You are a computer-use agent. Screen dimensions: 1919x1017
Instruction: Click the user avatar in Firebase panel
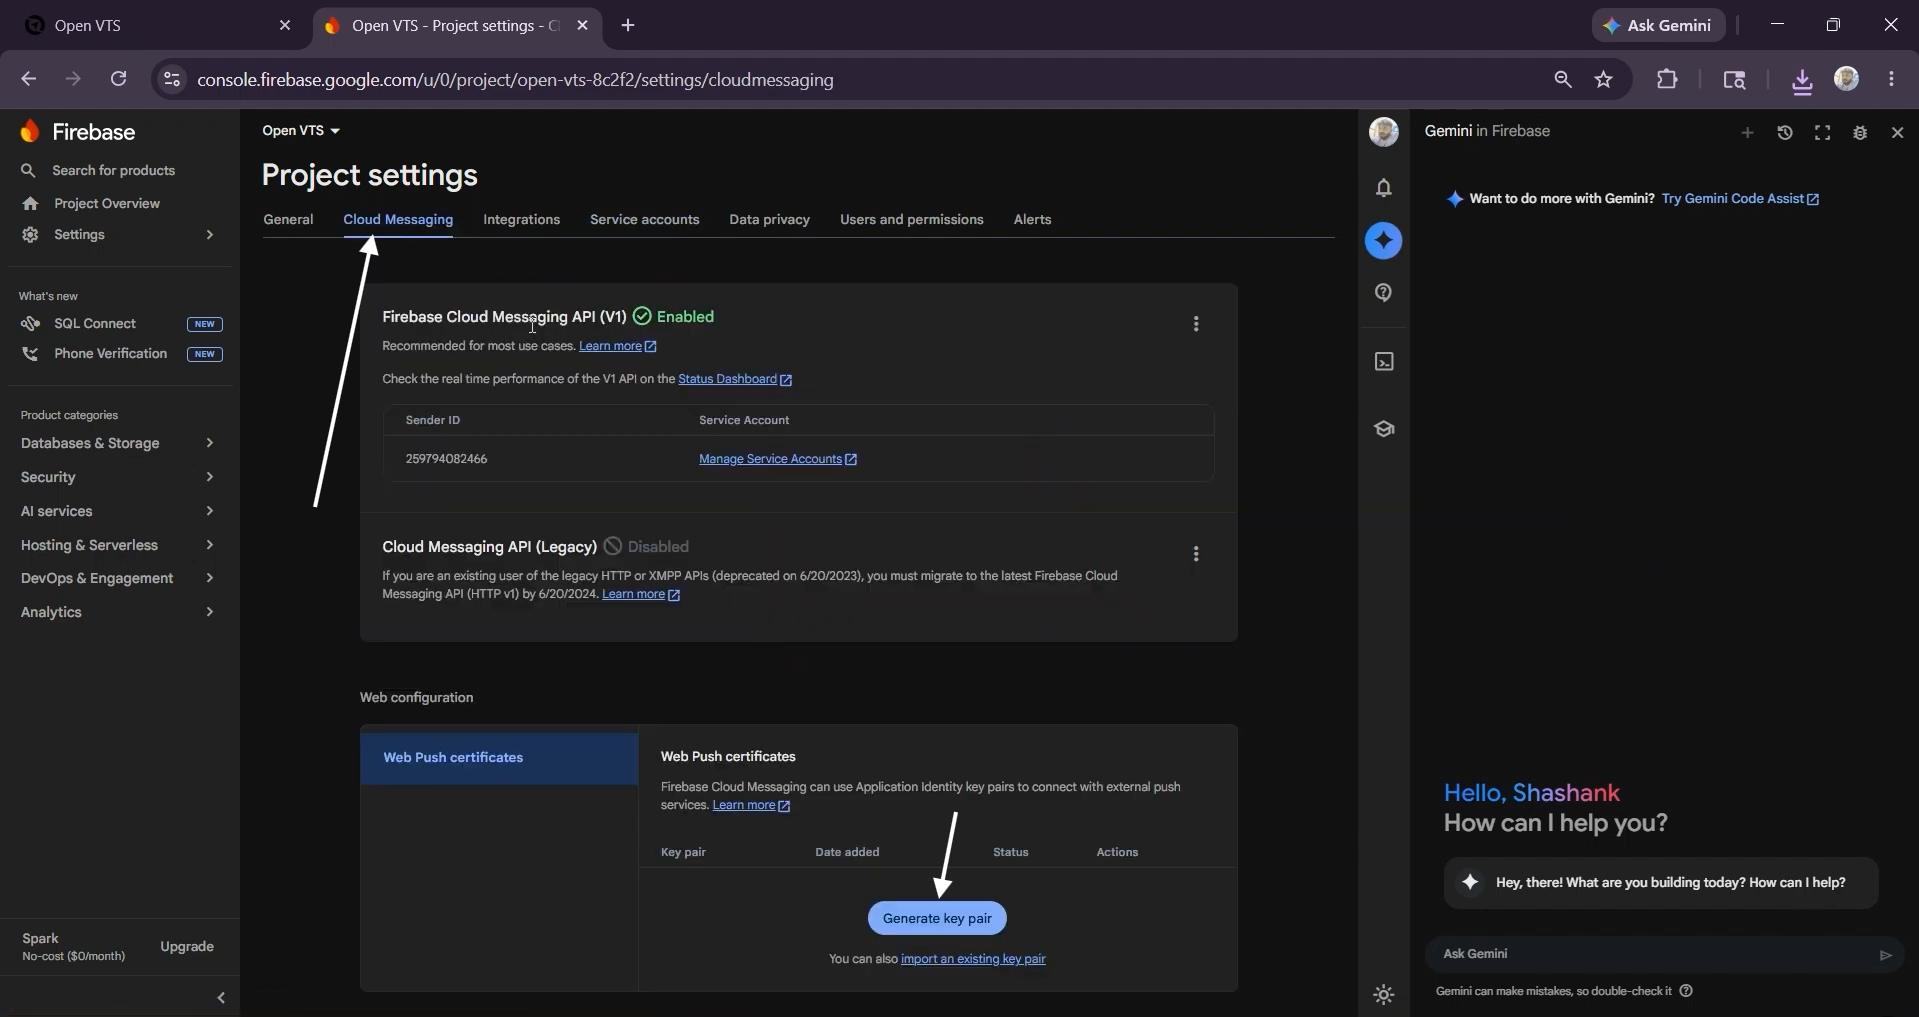pos(1384,132)
